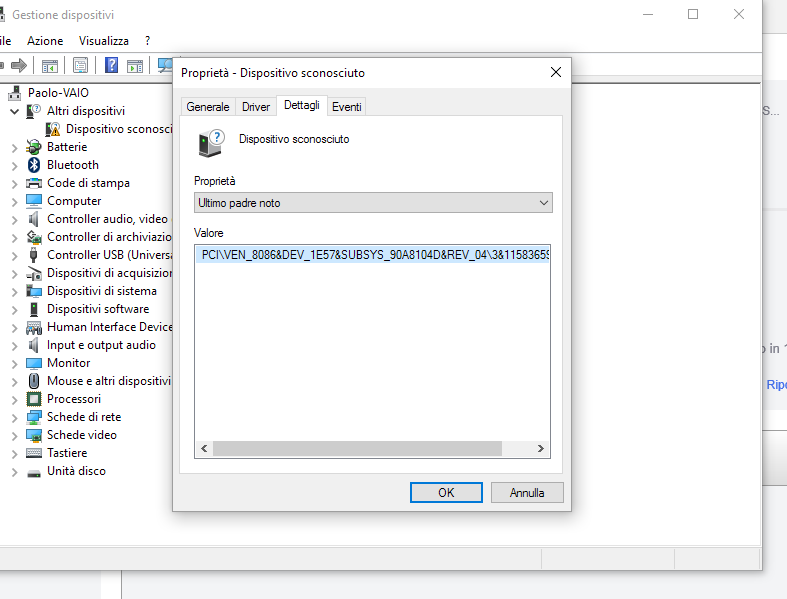Viewport: 787px width, 599px height.
Task: Open the Properties toolbar icon
Action: (x=80, y=66)
